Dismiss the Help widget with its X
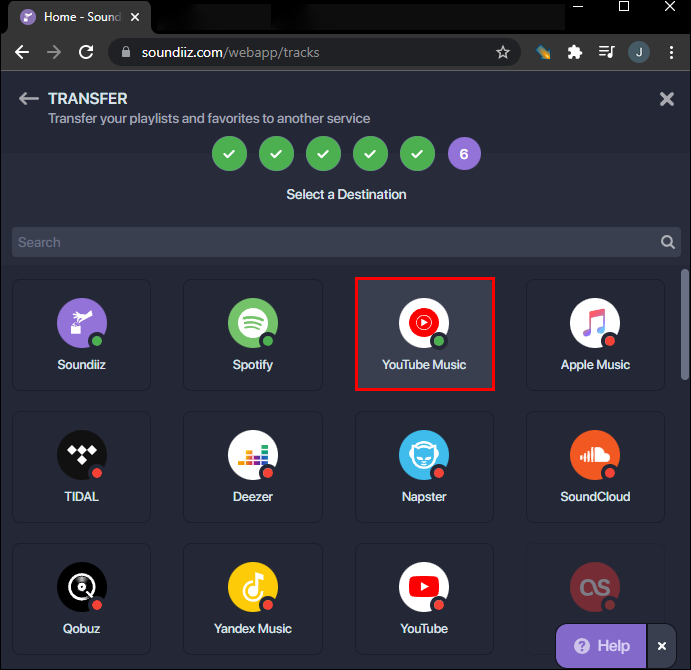The image size is (691, 670). (x=661, y=646)
